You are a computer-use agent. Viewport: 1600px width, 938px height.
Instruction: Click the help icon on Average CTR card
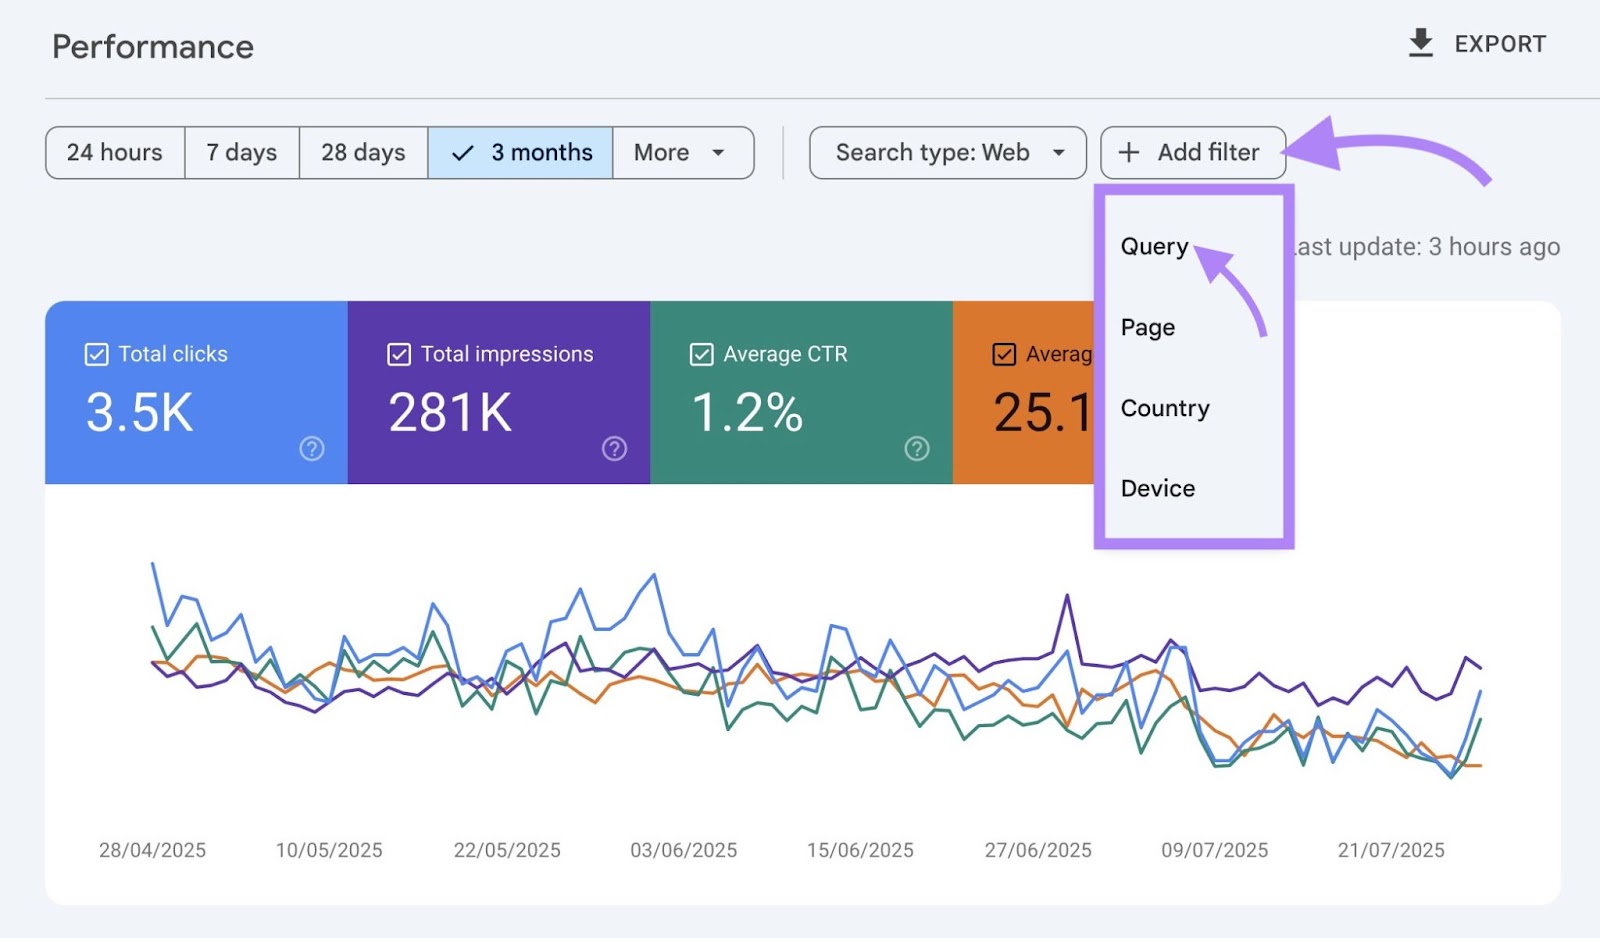pyautogui.click(x=917, y=449)
